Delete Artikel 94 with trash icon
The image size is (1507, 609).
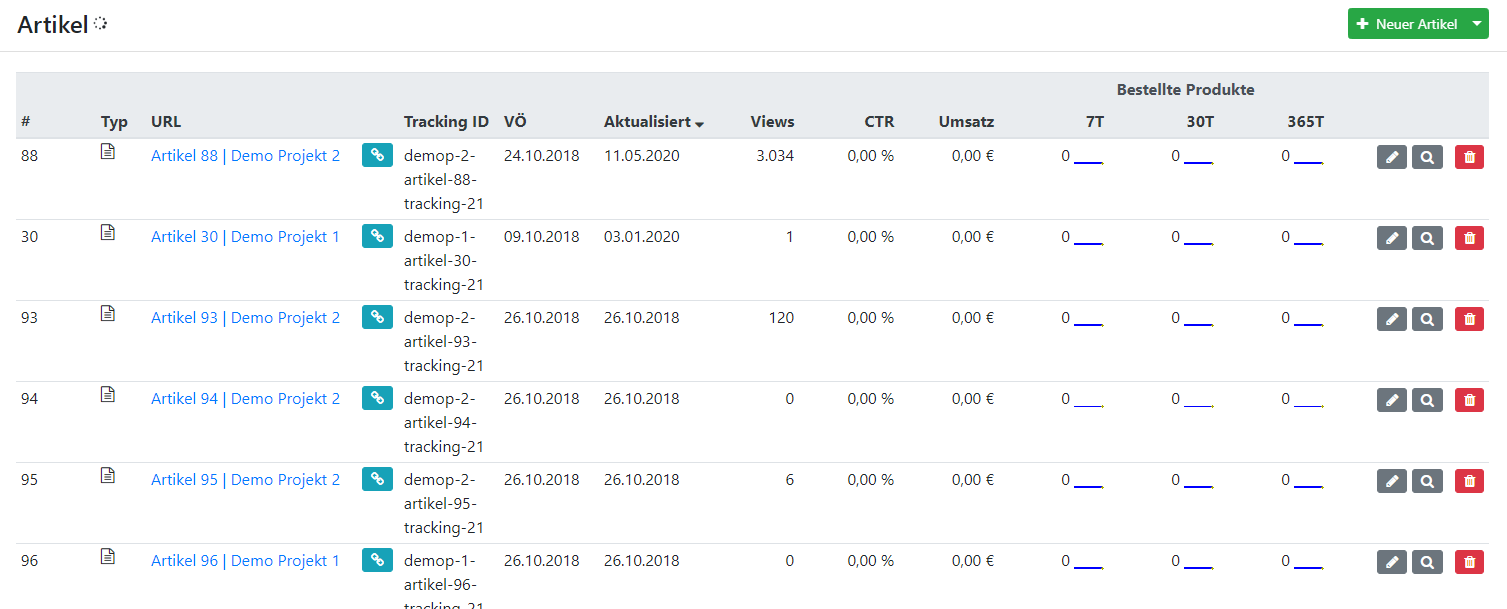pyautogui.click(x=1469, y=400)
